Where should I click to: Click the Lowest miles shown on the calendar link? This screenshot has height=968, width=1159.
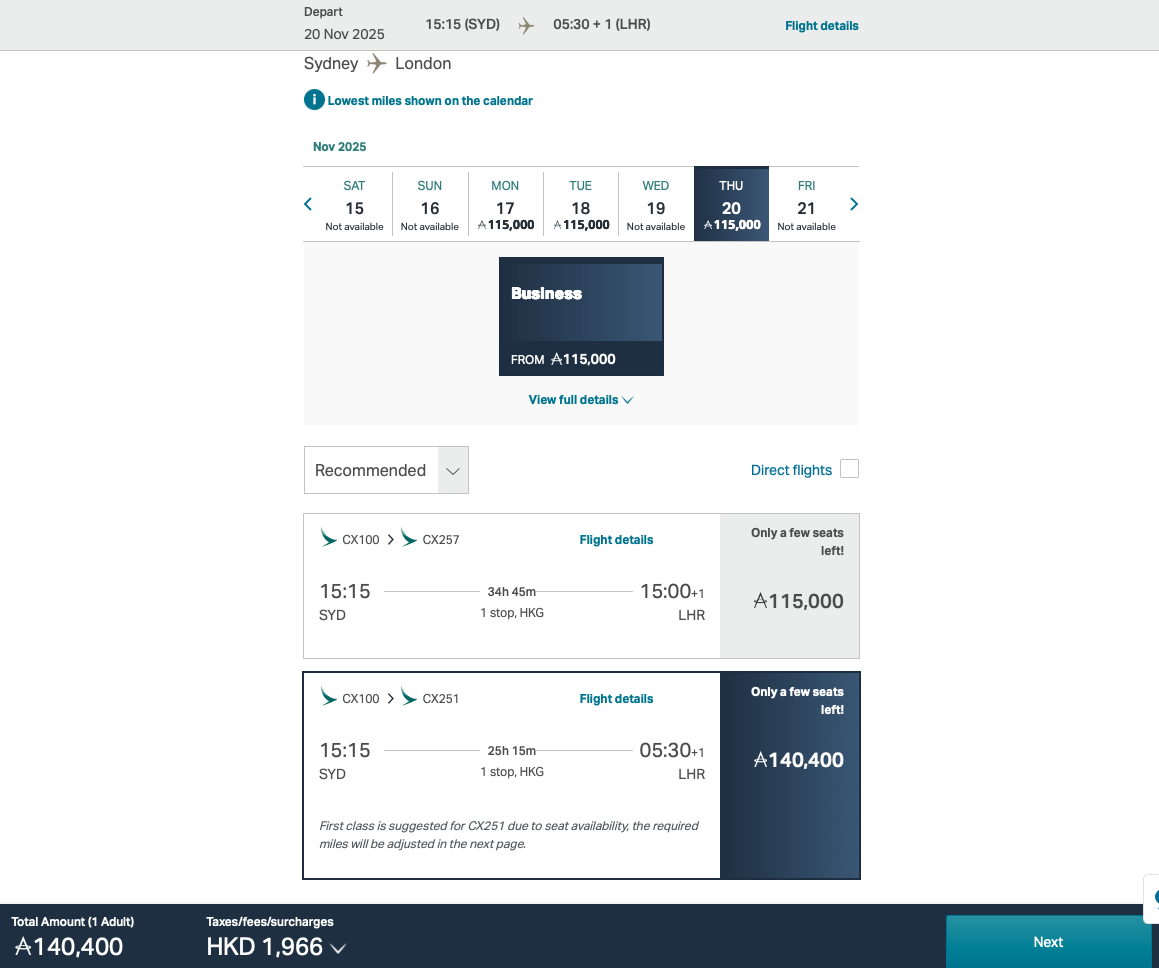(429, 100)
